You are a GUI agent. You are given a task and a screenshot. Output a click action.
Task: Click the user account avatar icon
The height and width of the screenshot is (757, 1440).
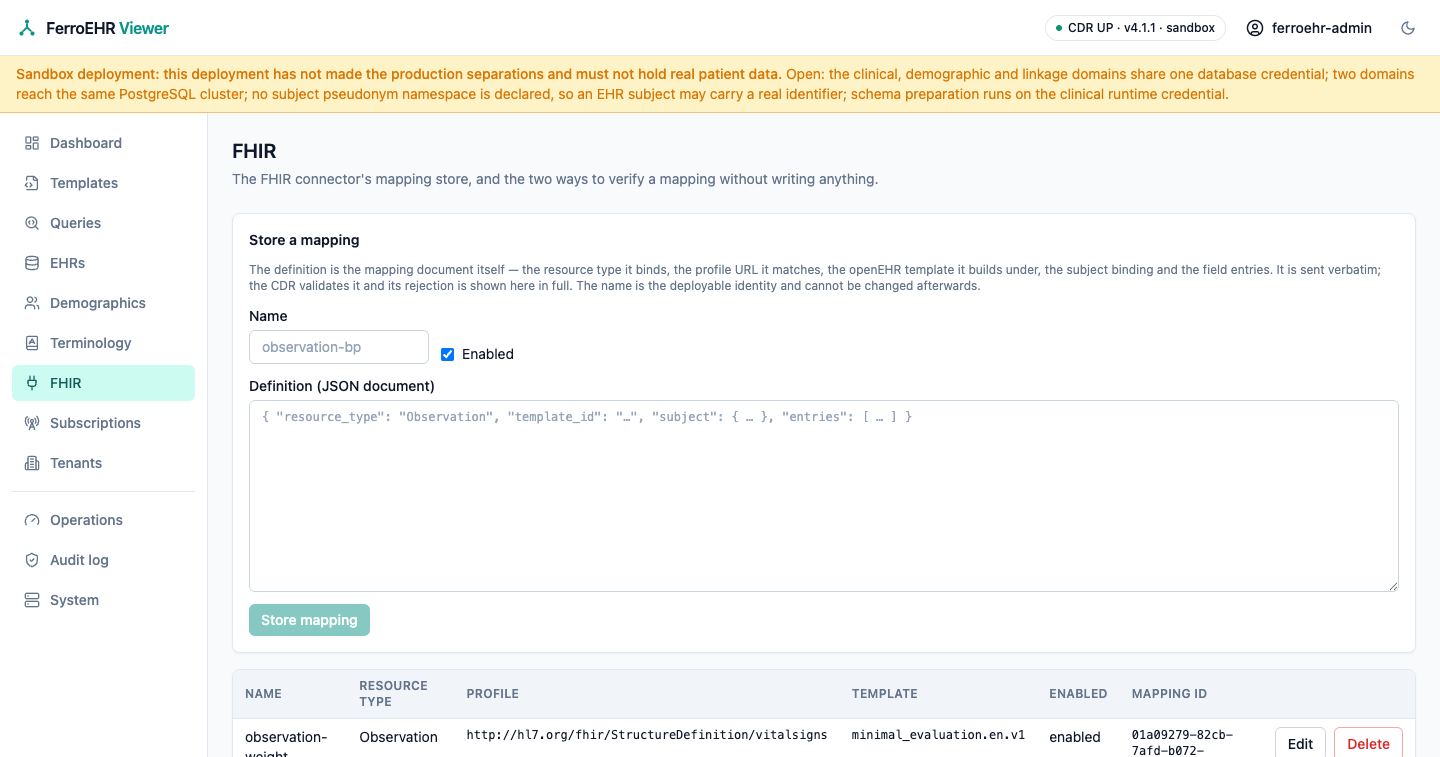tap(1255, 28)
